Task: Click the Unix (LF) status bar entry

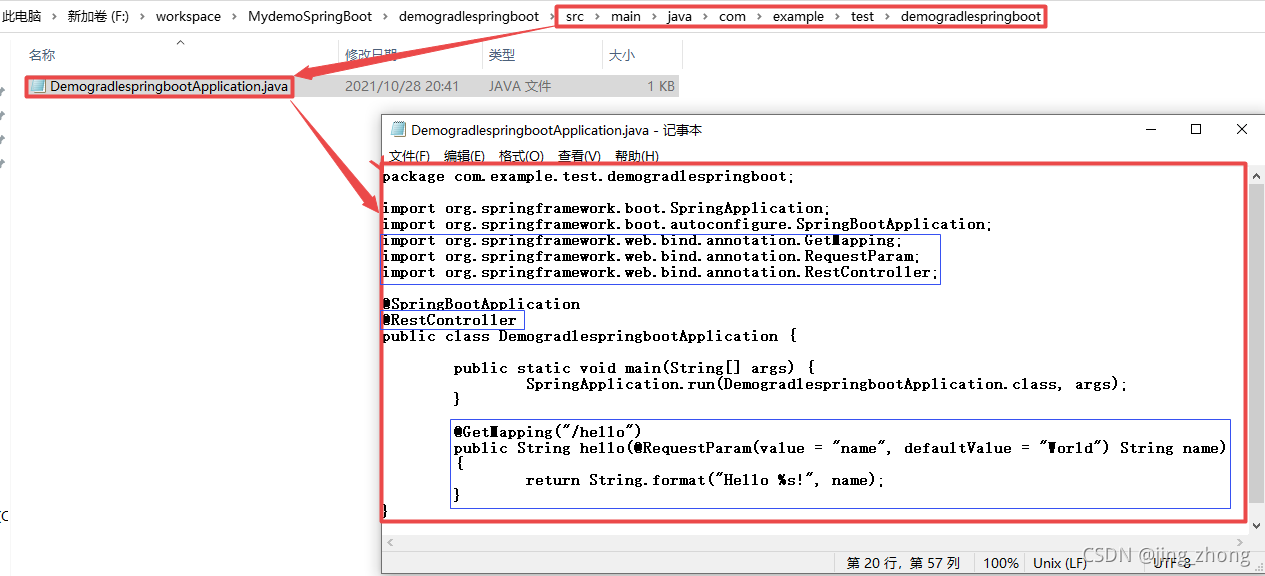Action: pyautogui.click(x=1060, y=563)
